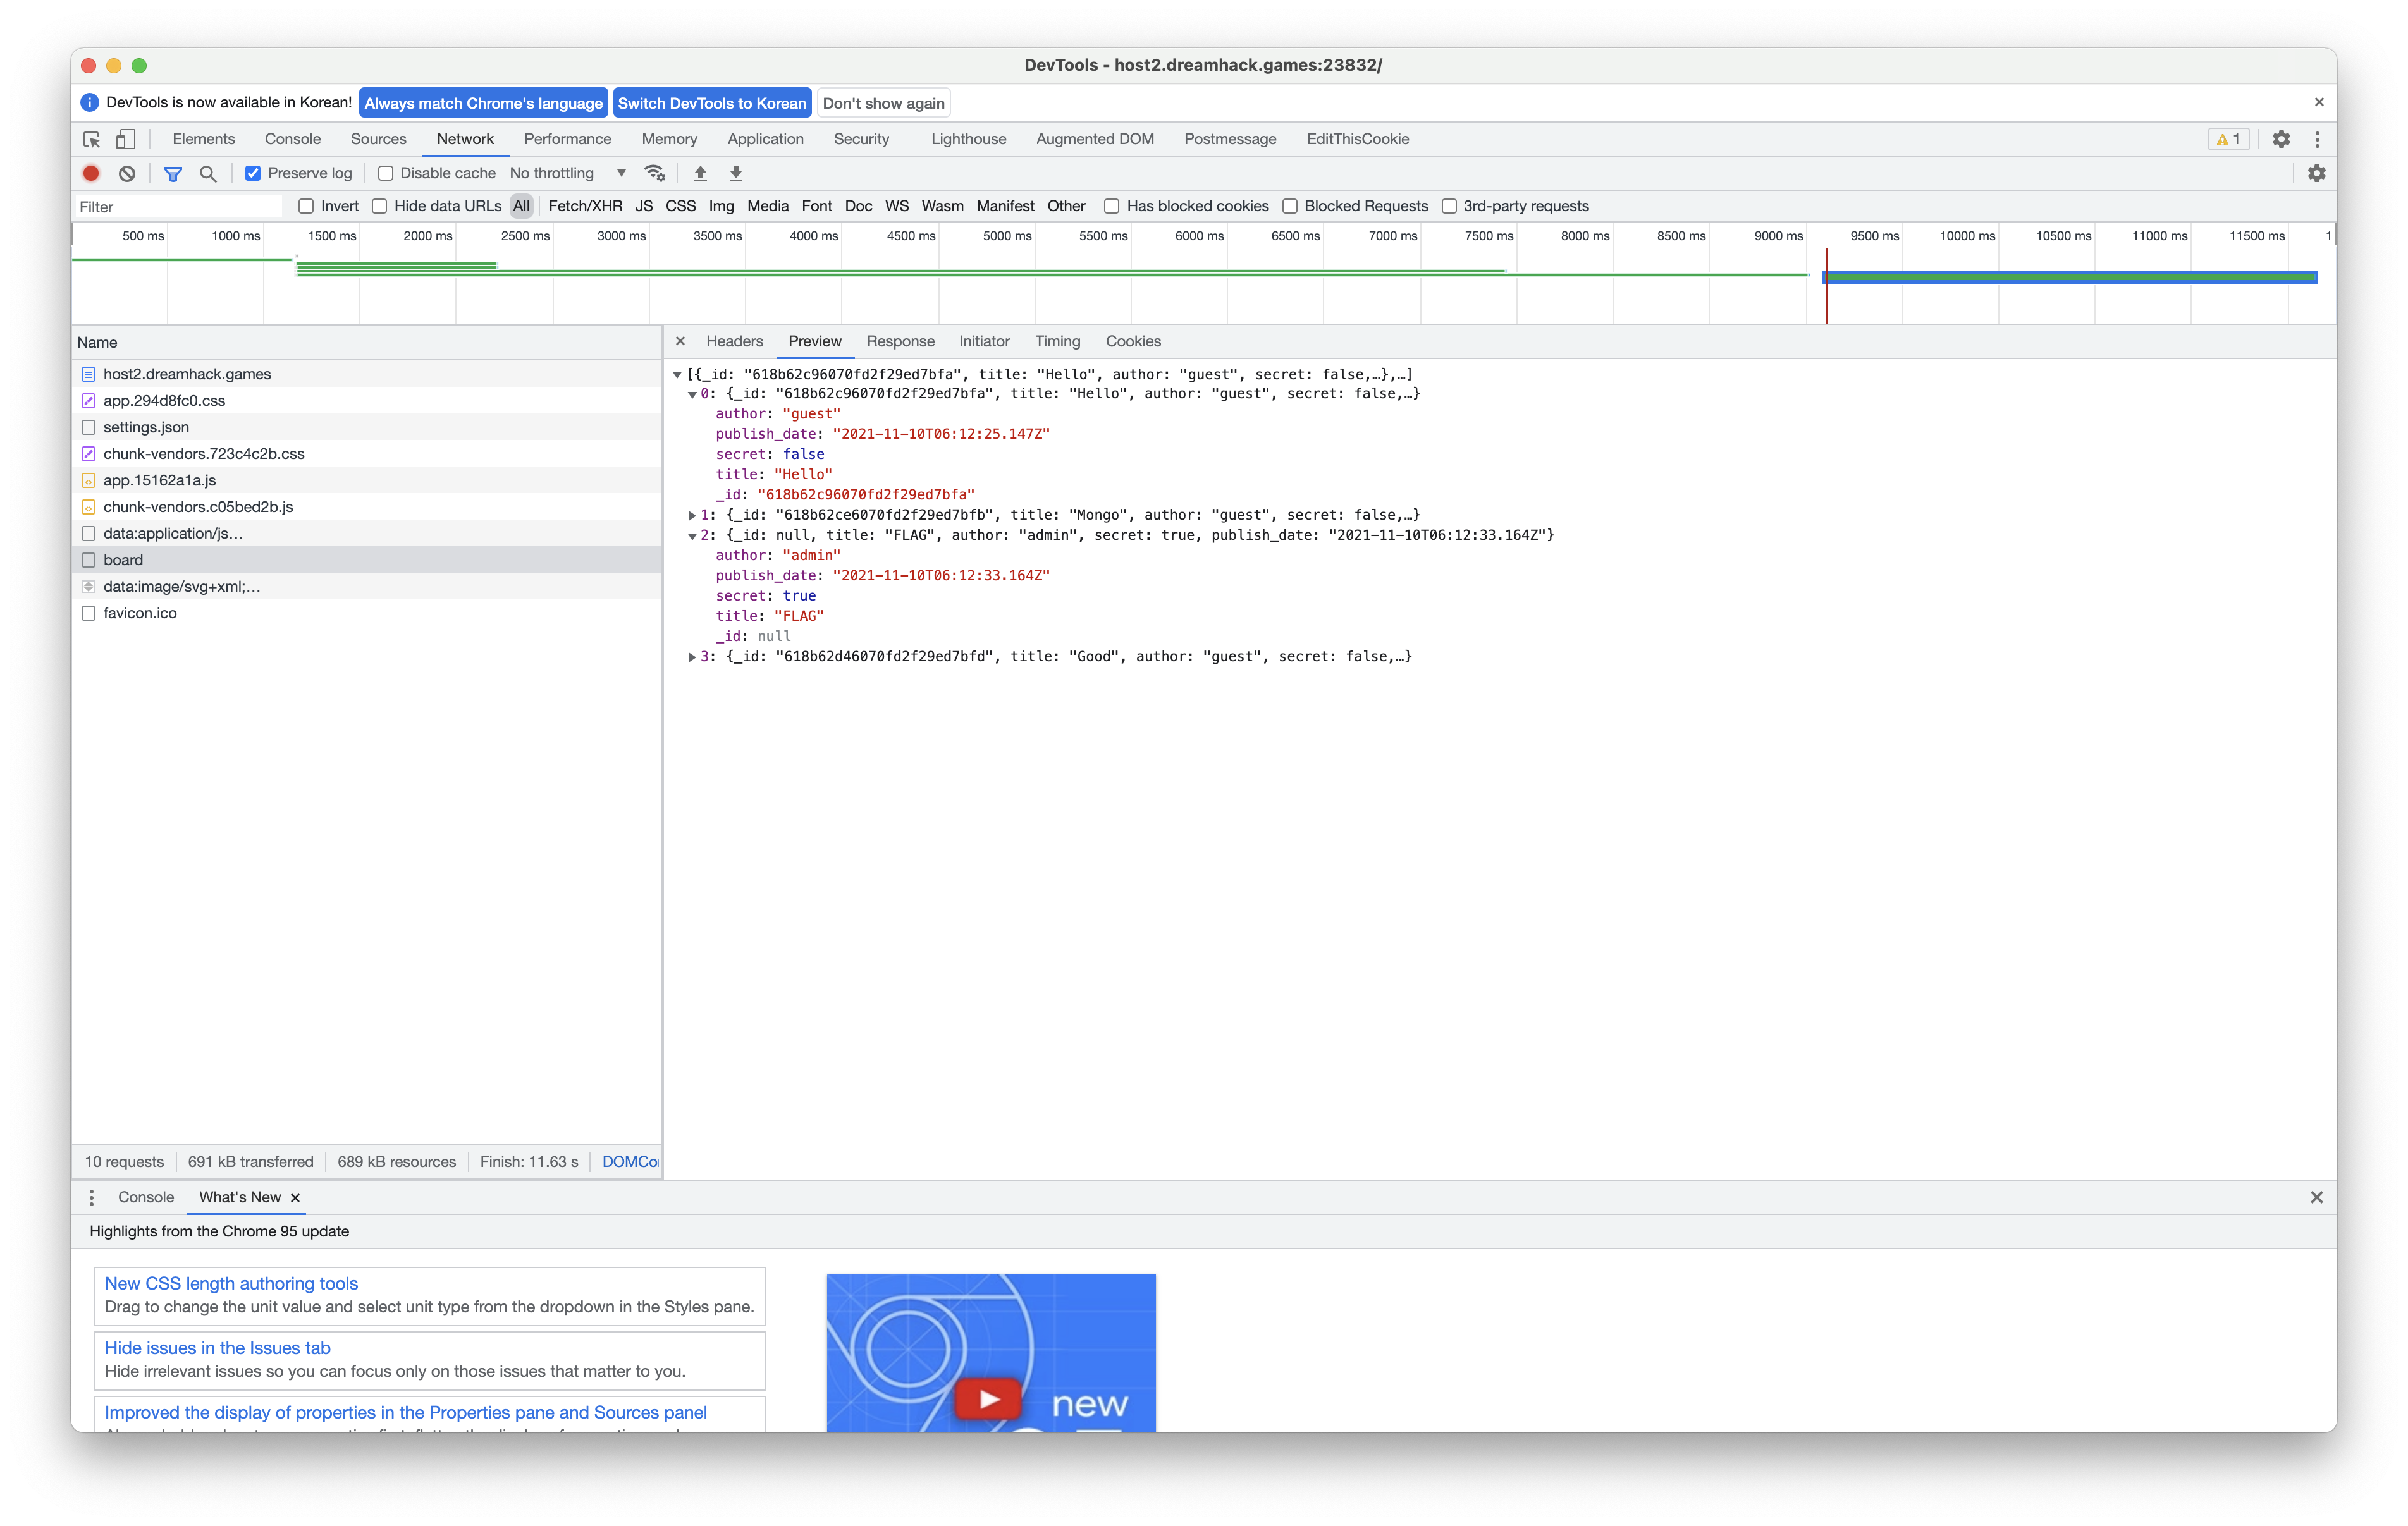Click the network Filter text field
The height and width of the screenshot is (1526, 2408).
[178, 207]
